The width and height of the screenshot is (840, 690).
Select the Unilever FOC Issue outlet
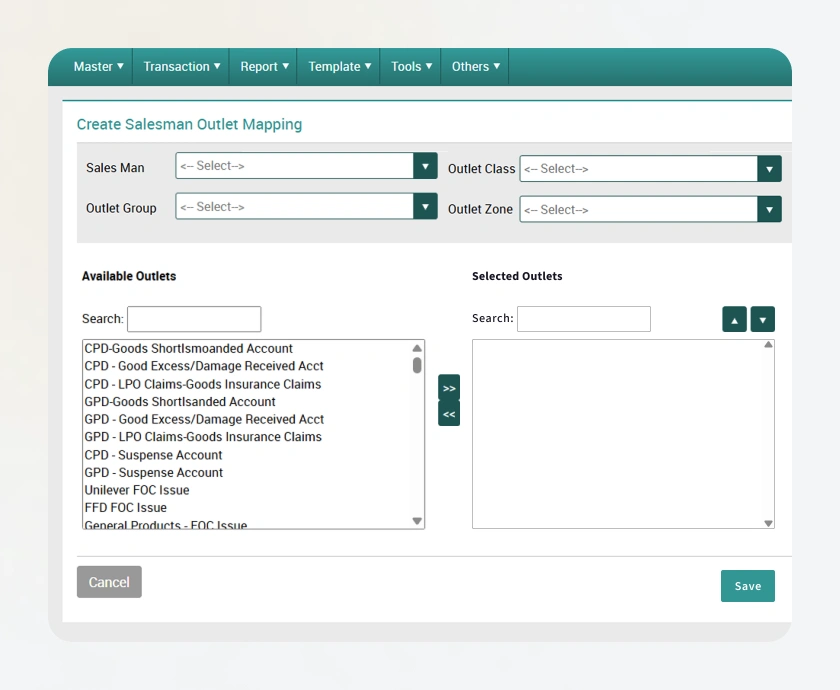(x=137, y=490)
